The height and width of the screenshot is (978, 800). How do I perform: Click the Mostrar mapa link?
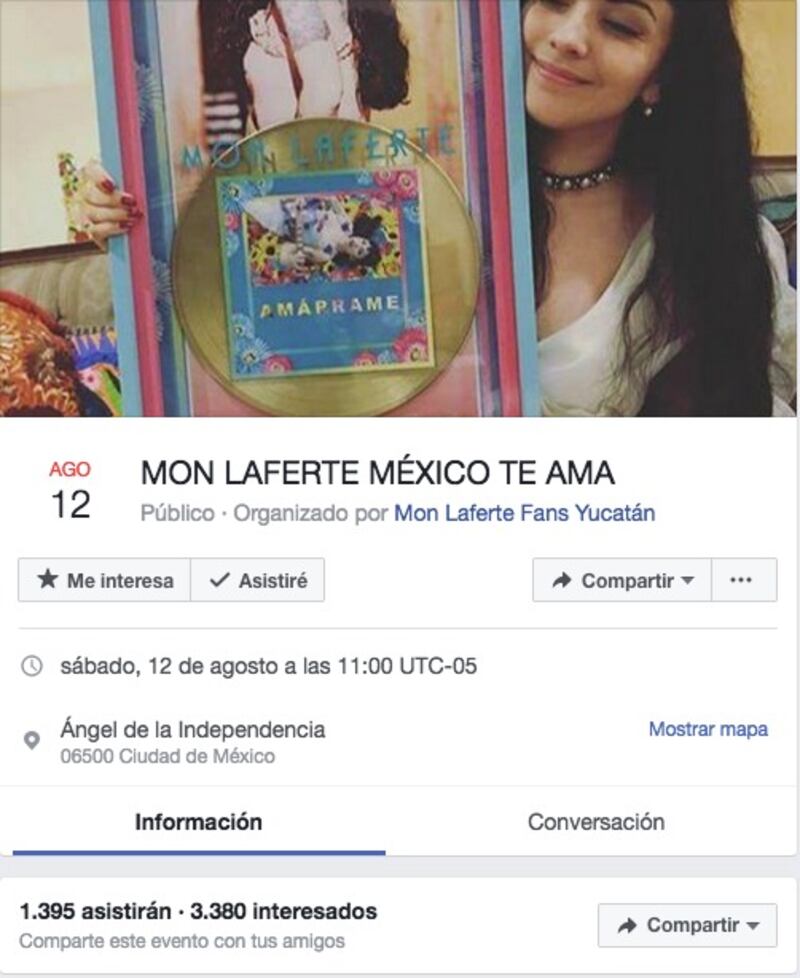pos(708,729)
